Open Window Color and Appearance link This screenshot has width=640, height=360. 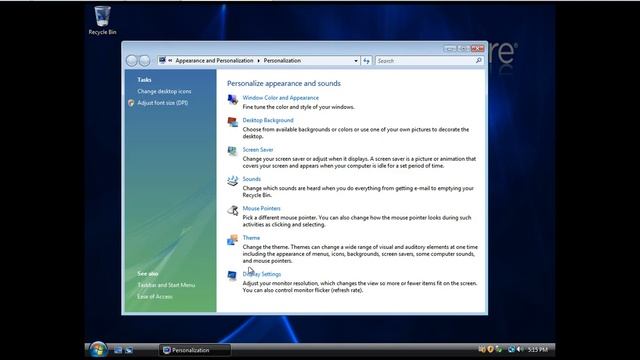(281, 98)
